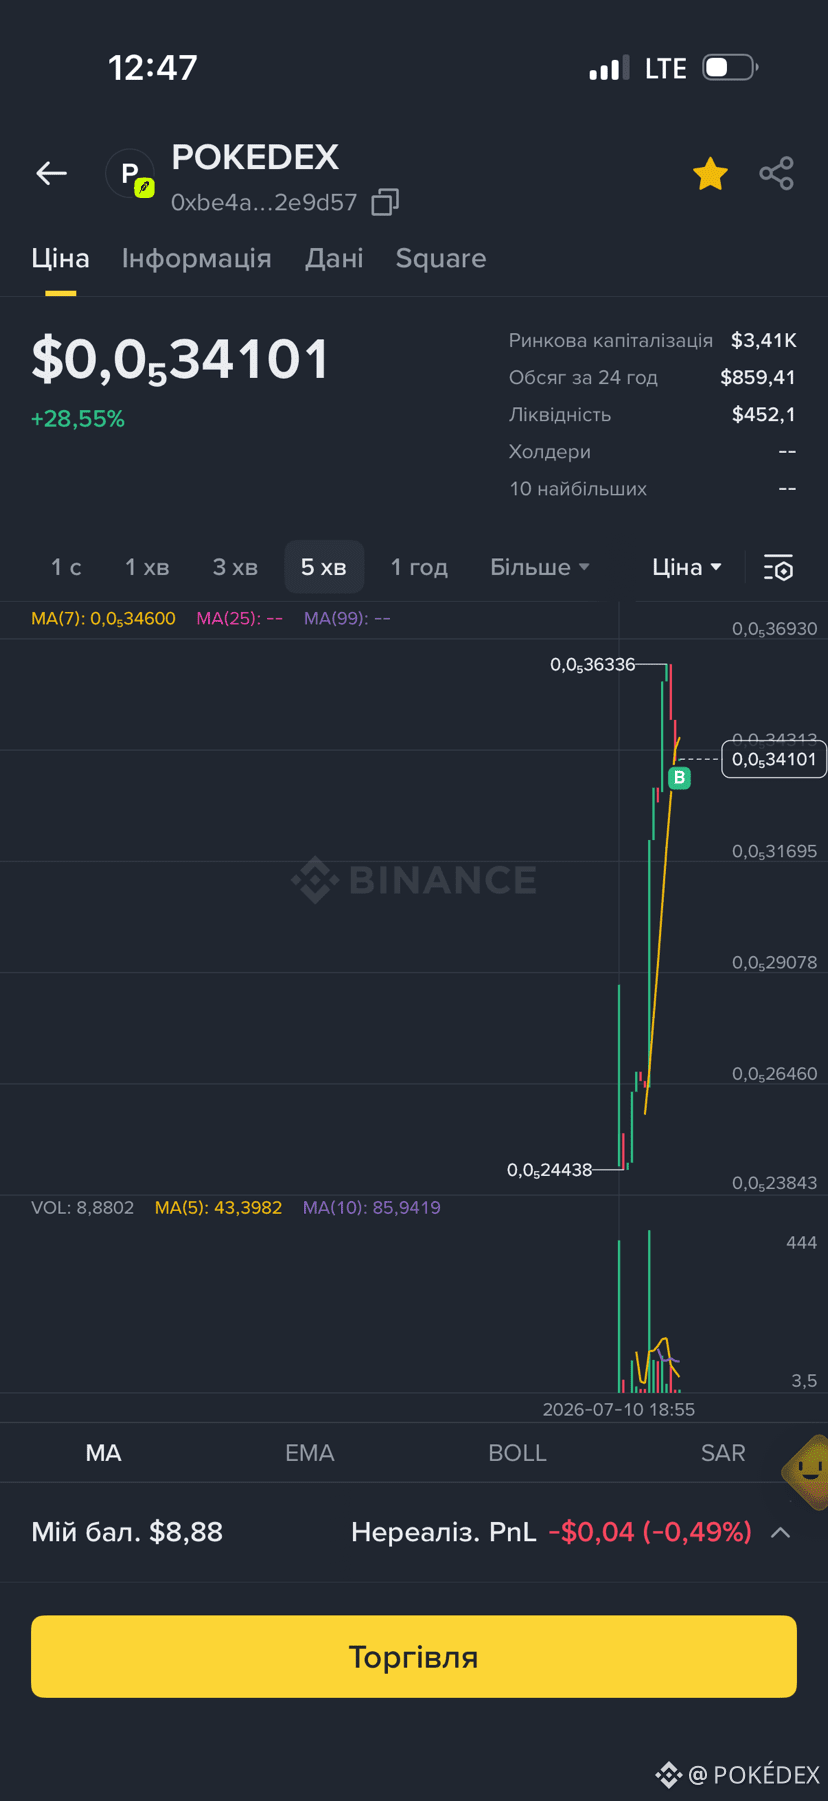The image size is (828, 1801).
Task: Tap the back arrow icon
Action: (x=52, y=173)
